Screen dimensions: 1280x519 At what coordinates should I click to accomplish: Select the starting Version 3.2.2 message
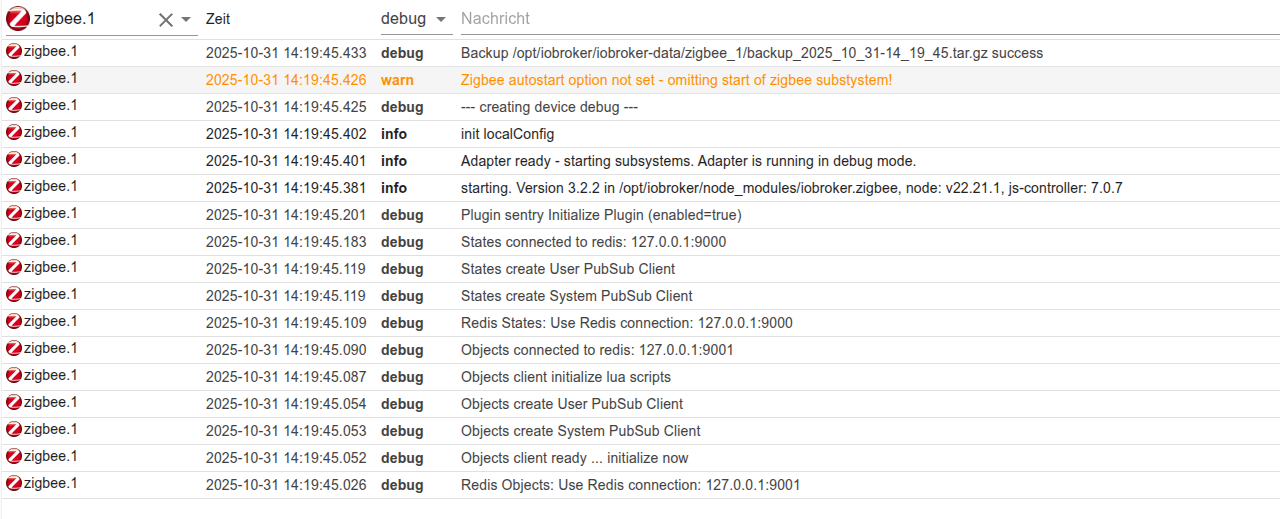pos(791,188)
